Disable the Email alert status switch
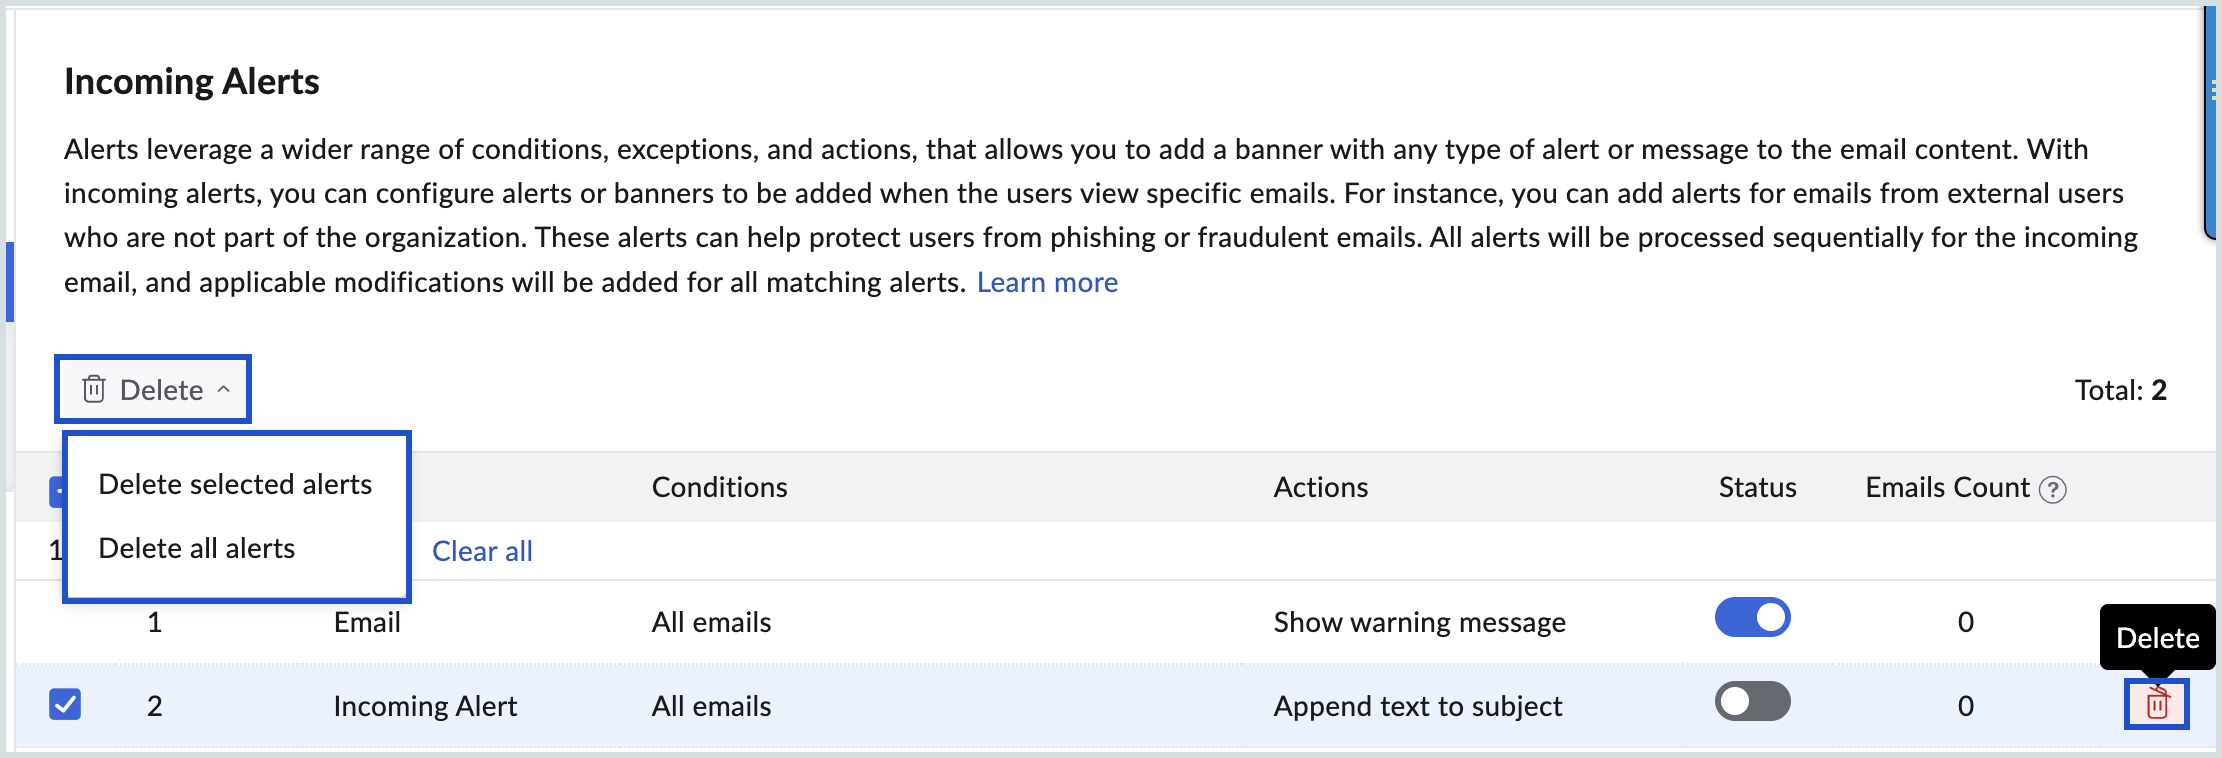Screen dimensions: 2222x758 click(1752, 618)
